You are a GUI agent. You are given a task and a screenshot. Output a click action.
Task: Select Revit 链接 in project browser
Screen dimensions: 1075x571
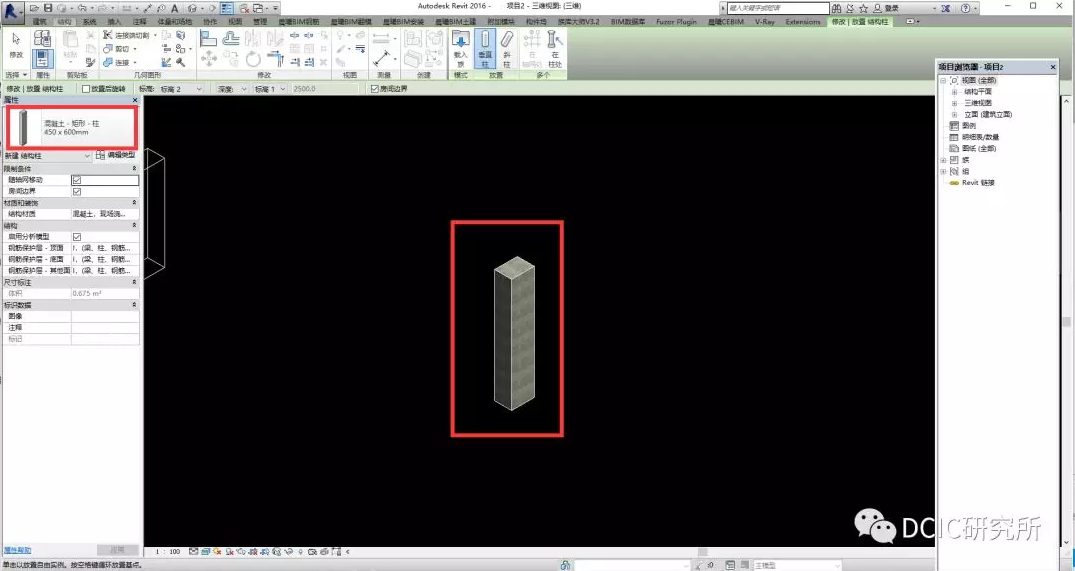point(978,183)
